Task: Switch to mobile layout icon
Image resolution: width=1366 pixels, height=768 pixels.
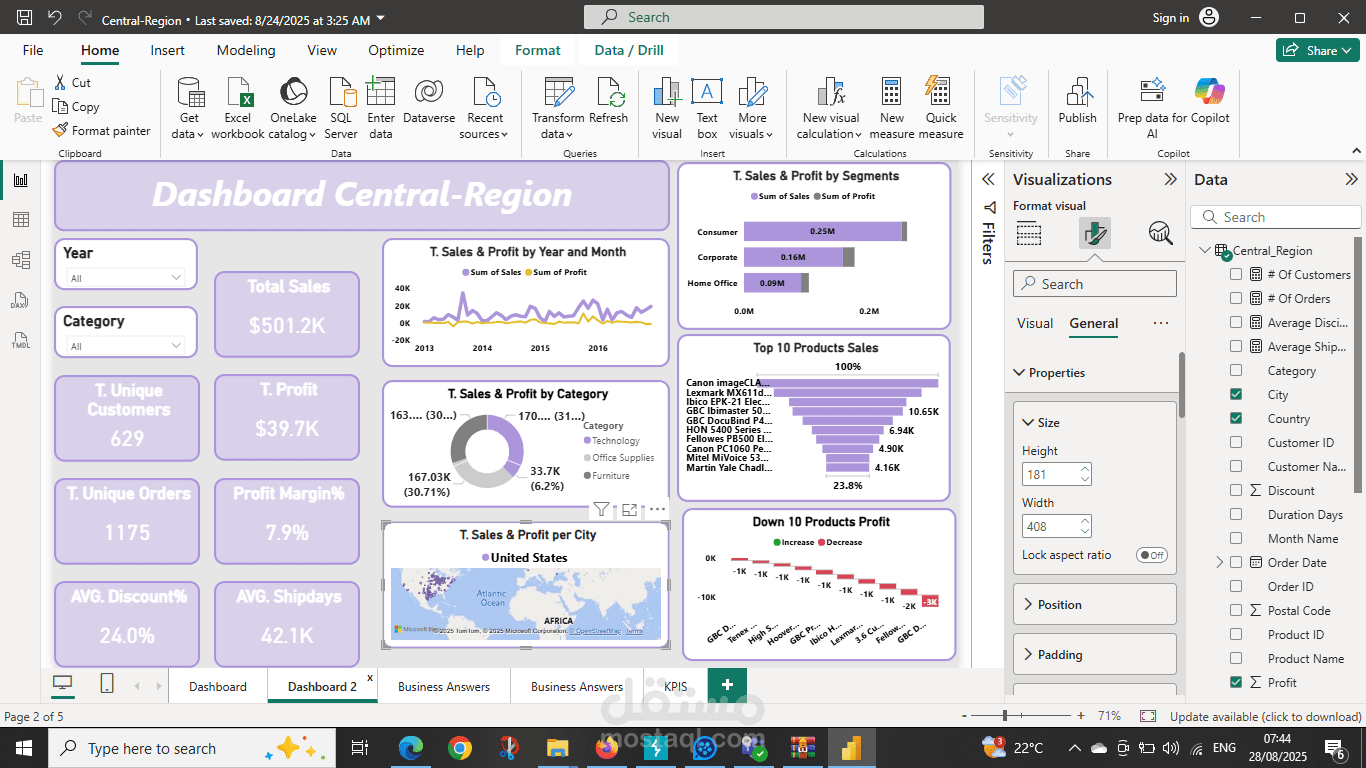Action: click(x=107, y=684)
